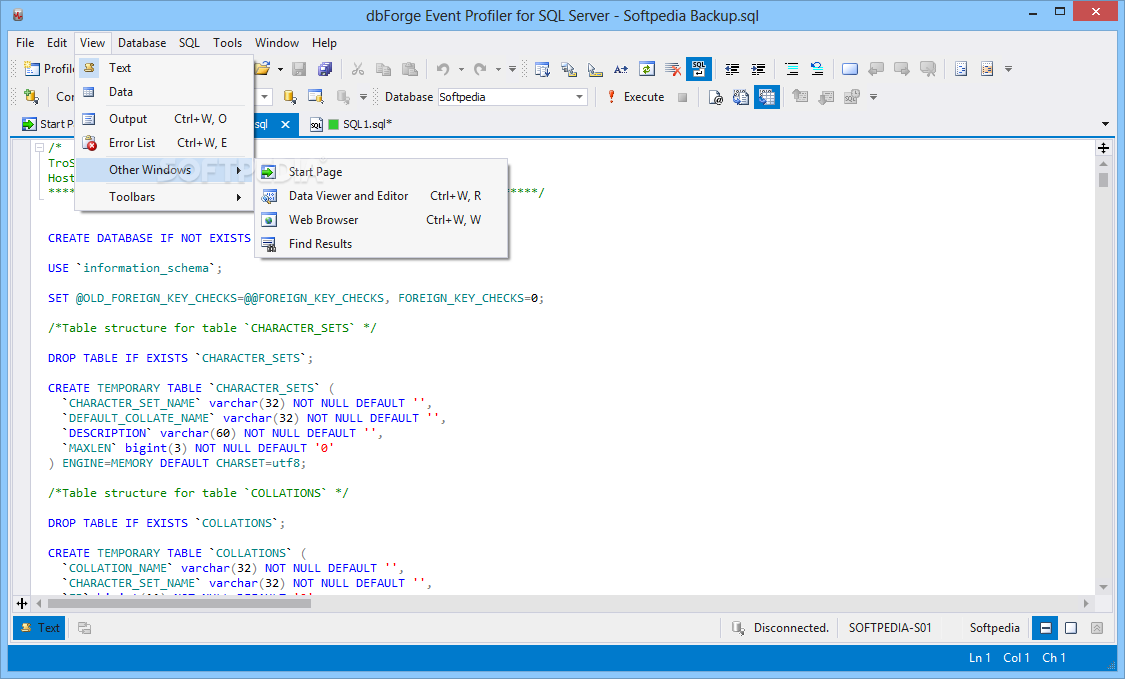
Task: Choose Error List from View menu
Action: point(164,143)
